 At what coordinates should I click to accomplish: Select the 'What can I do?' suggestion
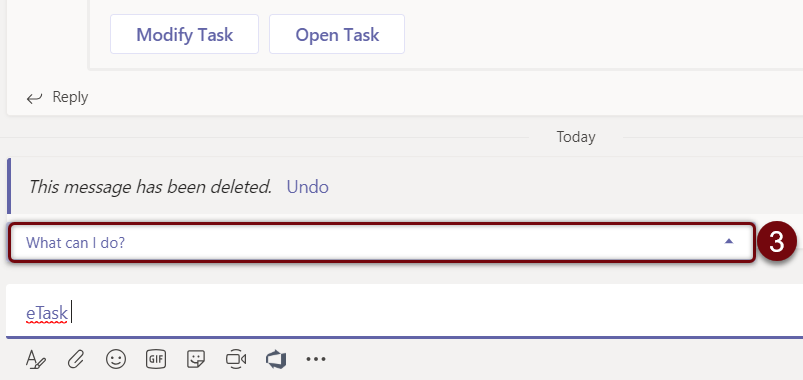pyautogui.click(x=382, y=242)
